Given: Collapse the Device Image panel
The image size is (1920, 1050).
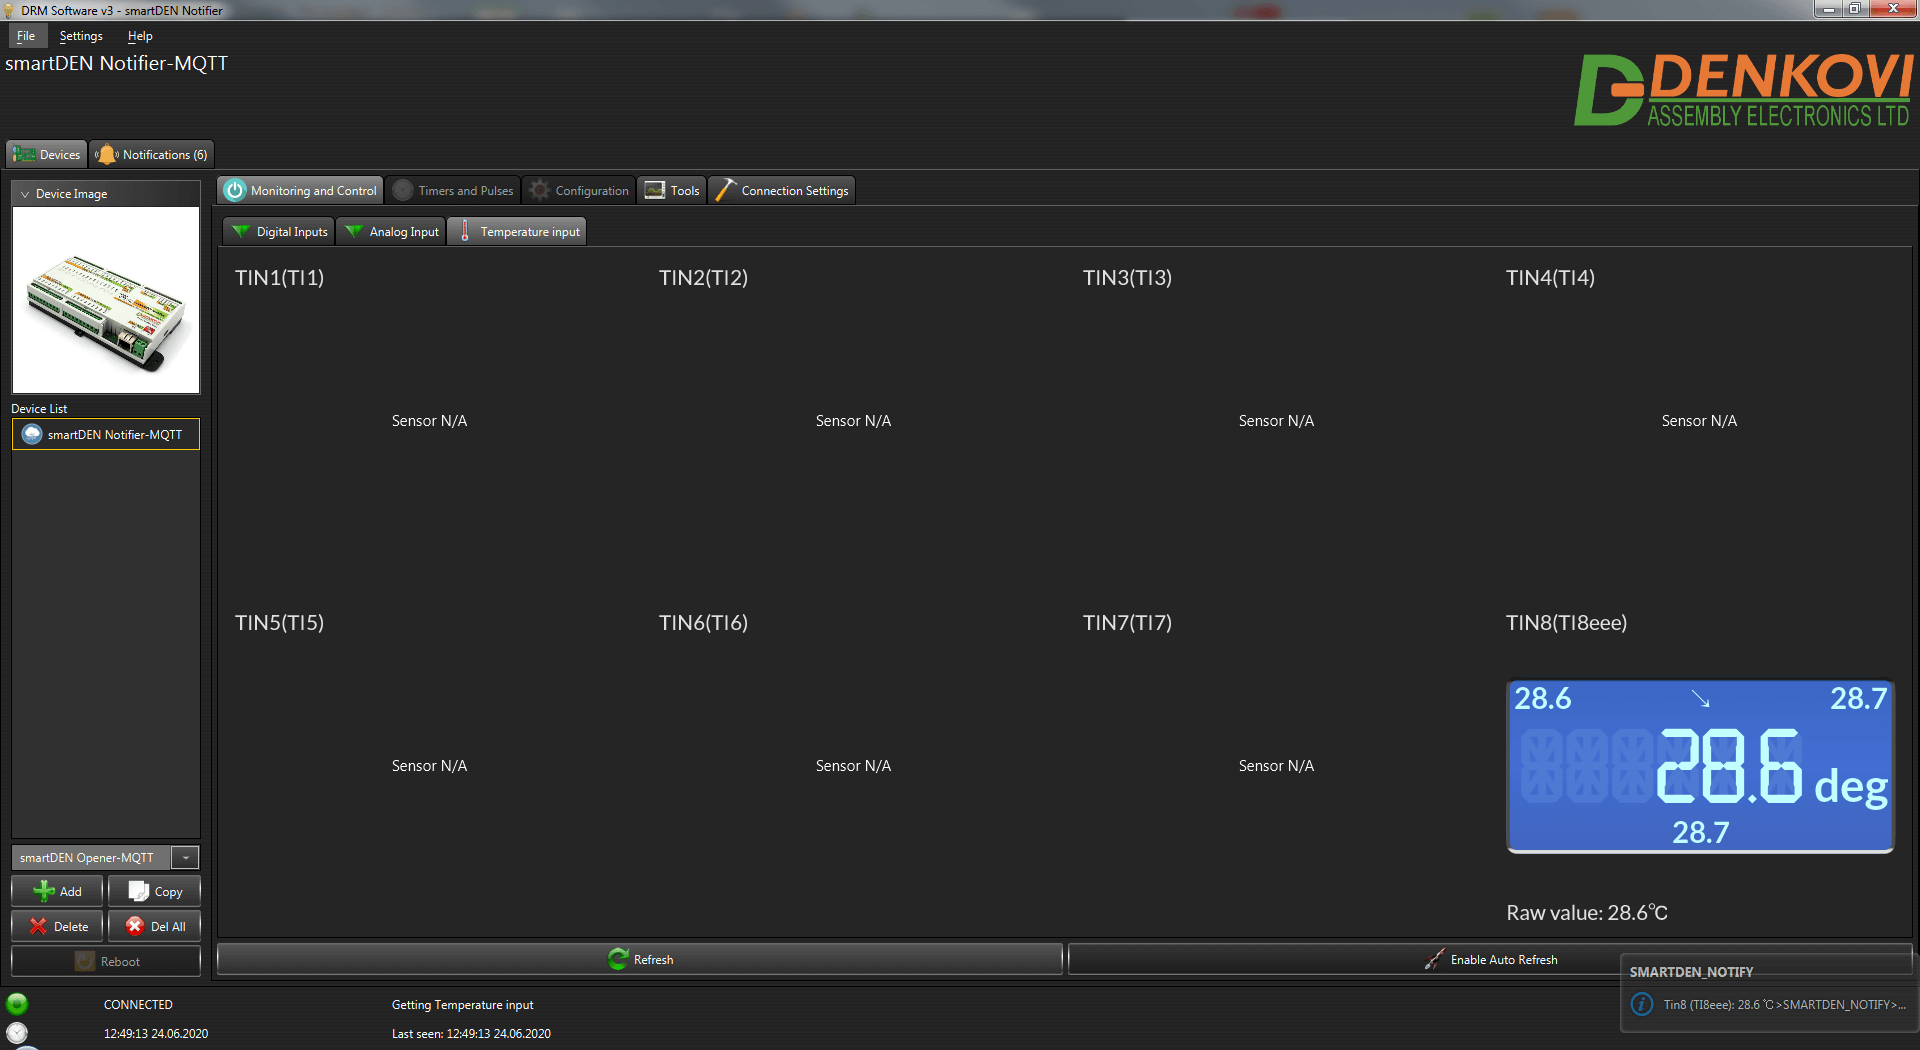Looking at the screenshot, I should pos(25,194).
